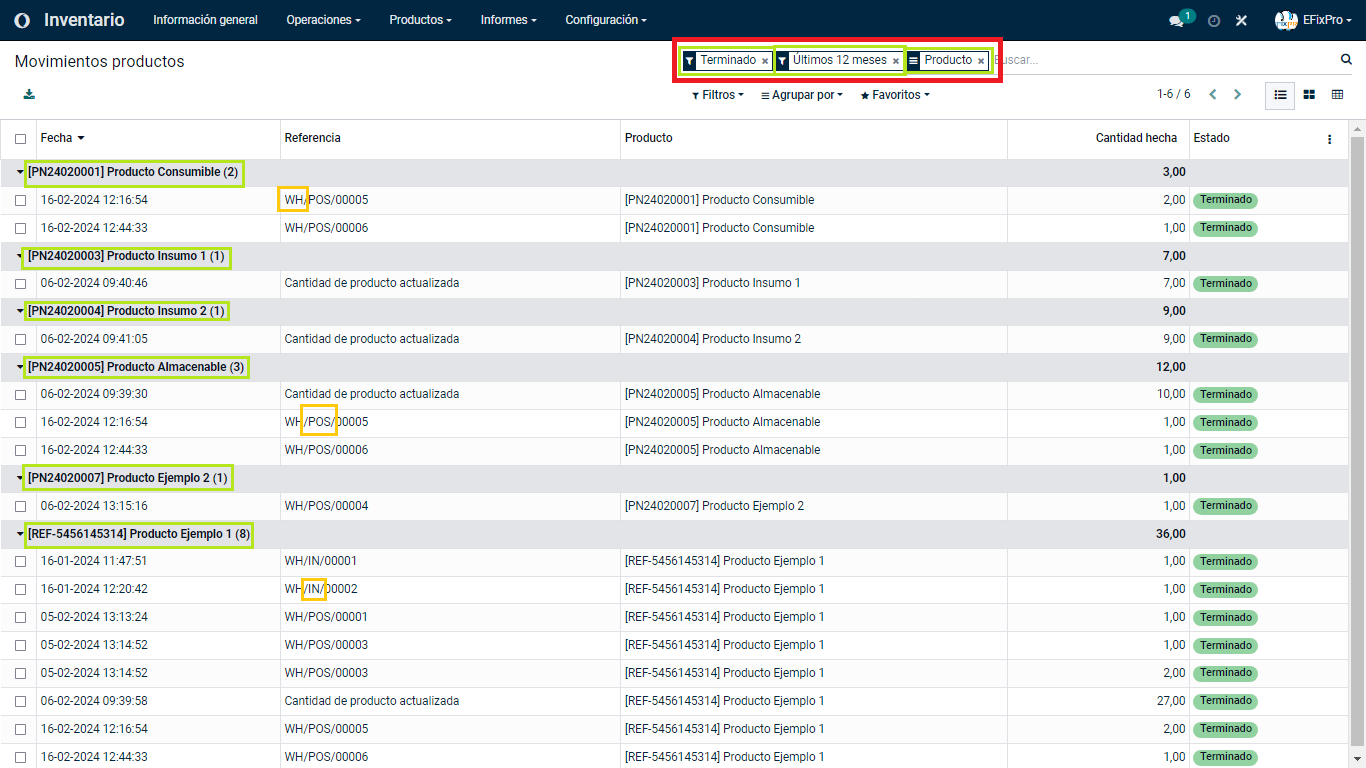Open the activities clock icon

pos(1214,20)
